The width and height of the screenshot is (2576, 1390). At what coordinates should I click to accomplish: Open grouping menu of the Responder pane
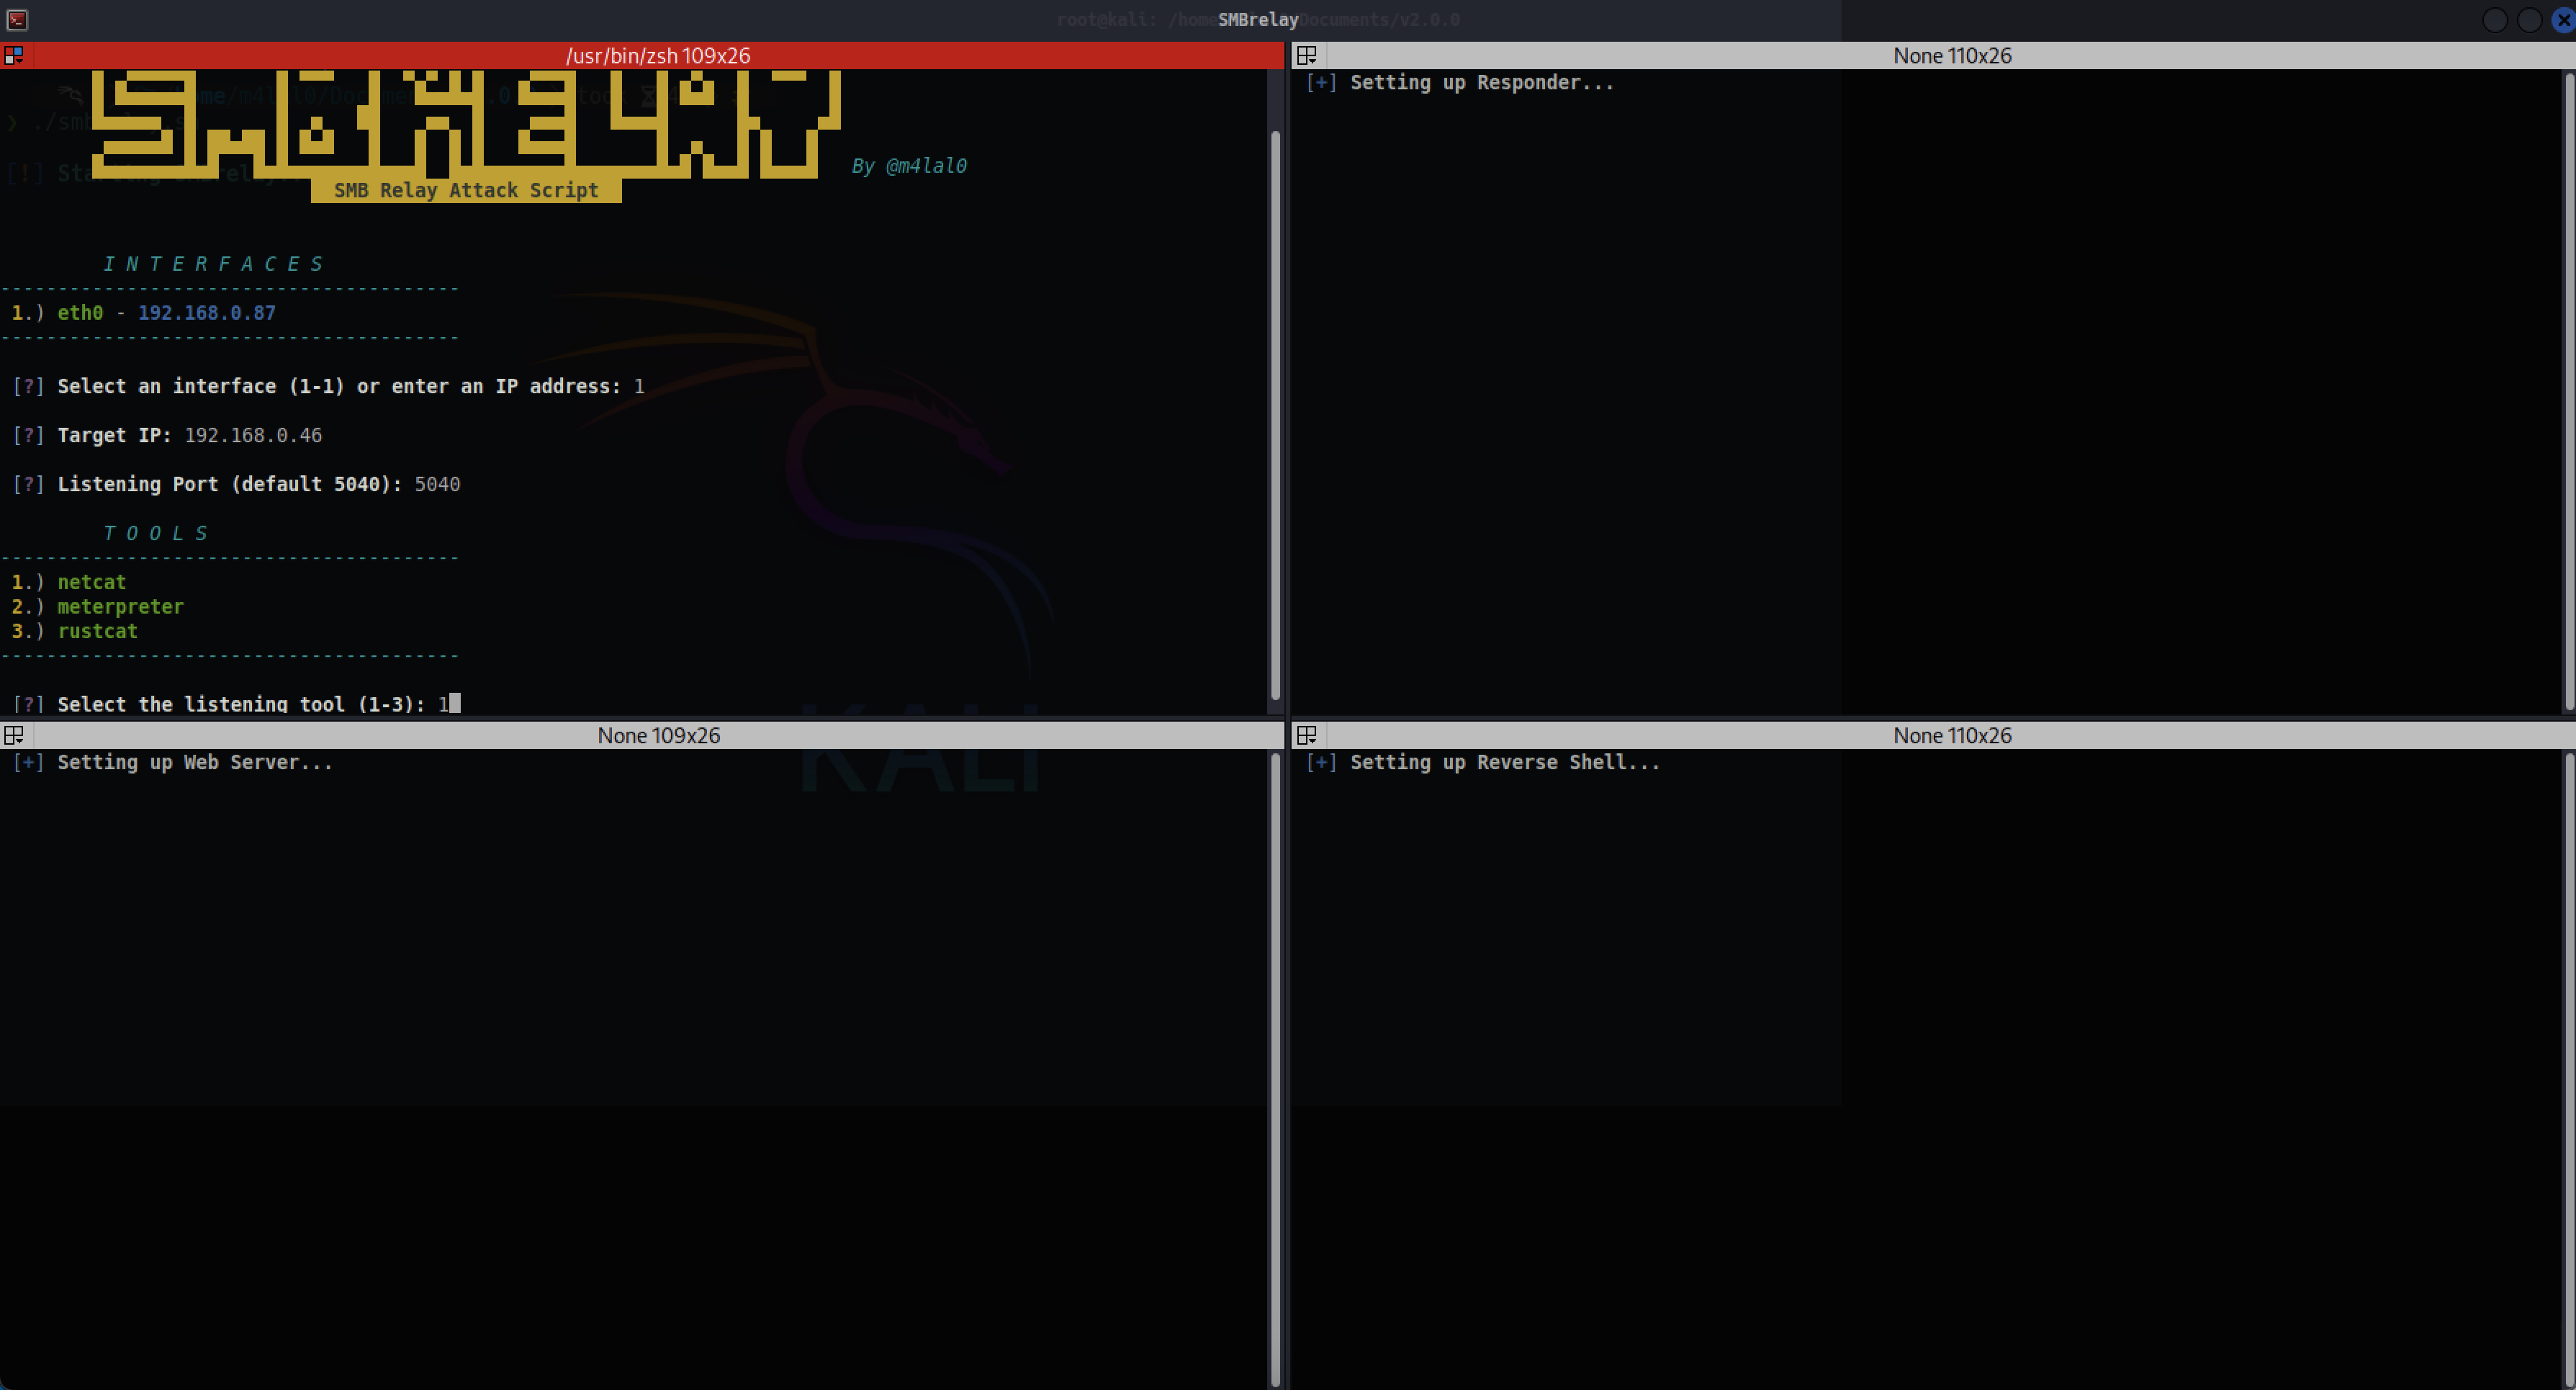pyautogui.click(x=1307, y=56)
